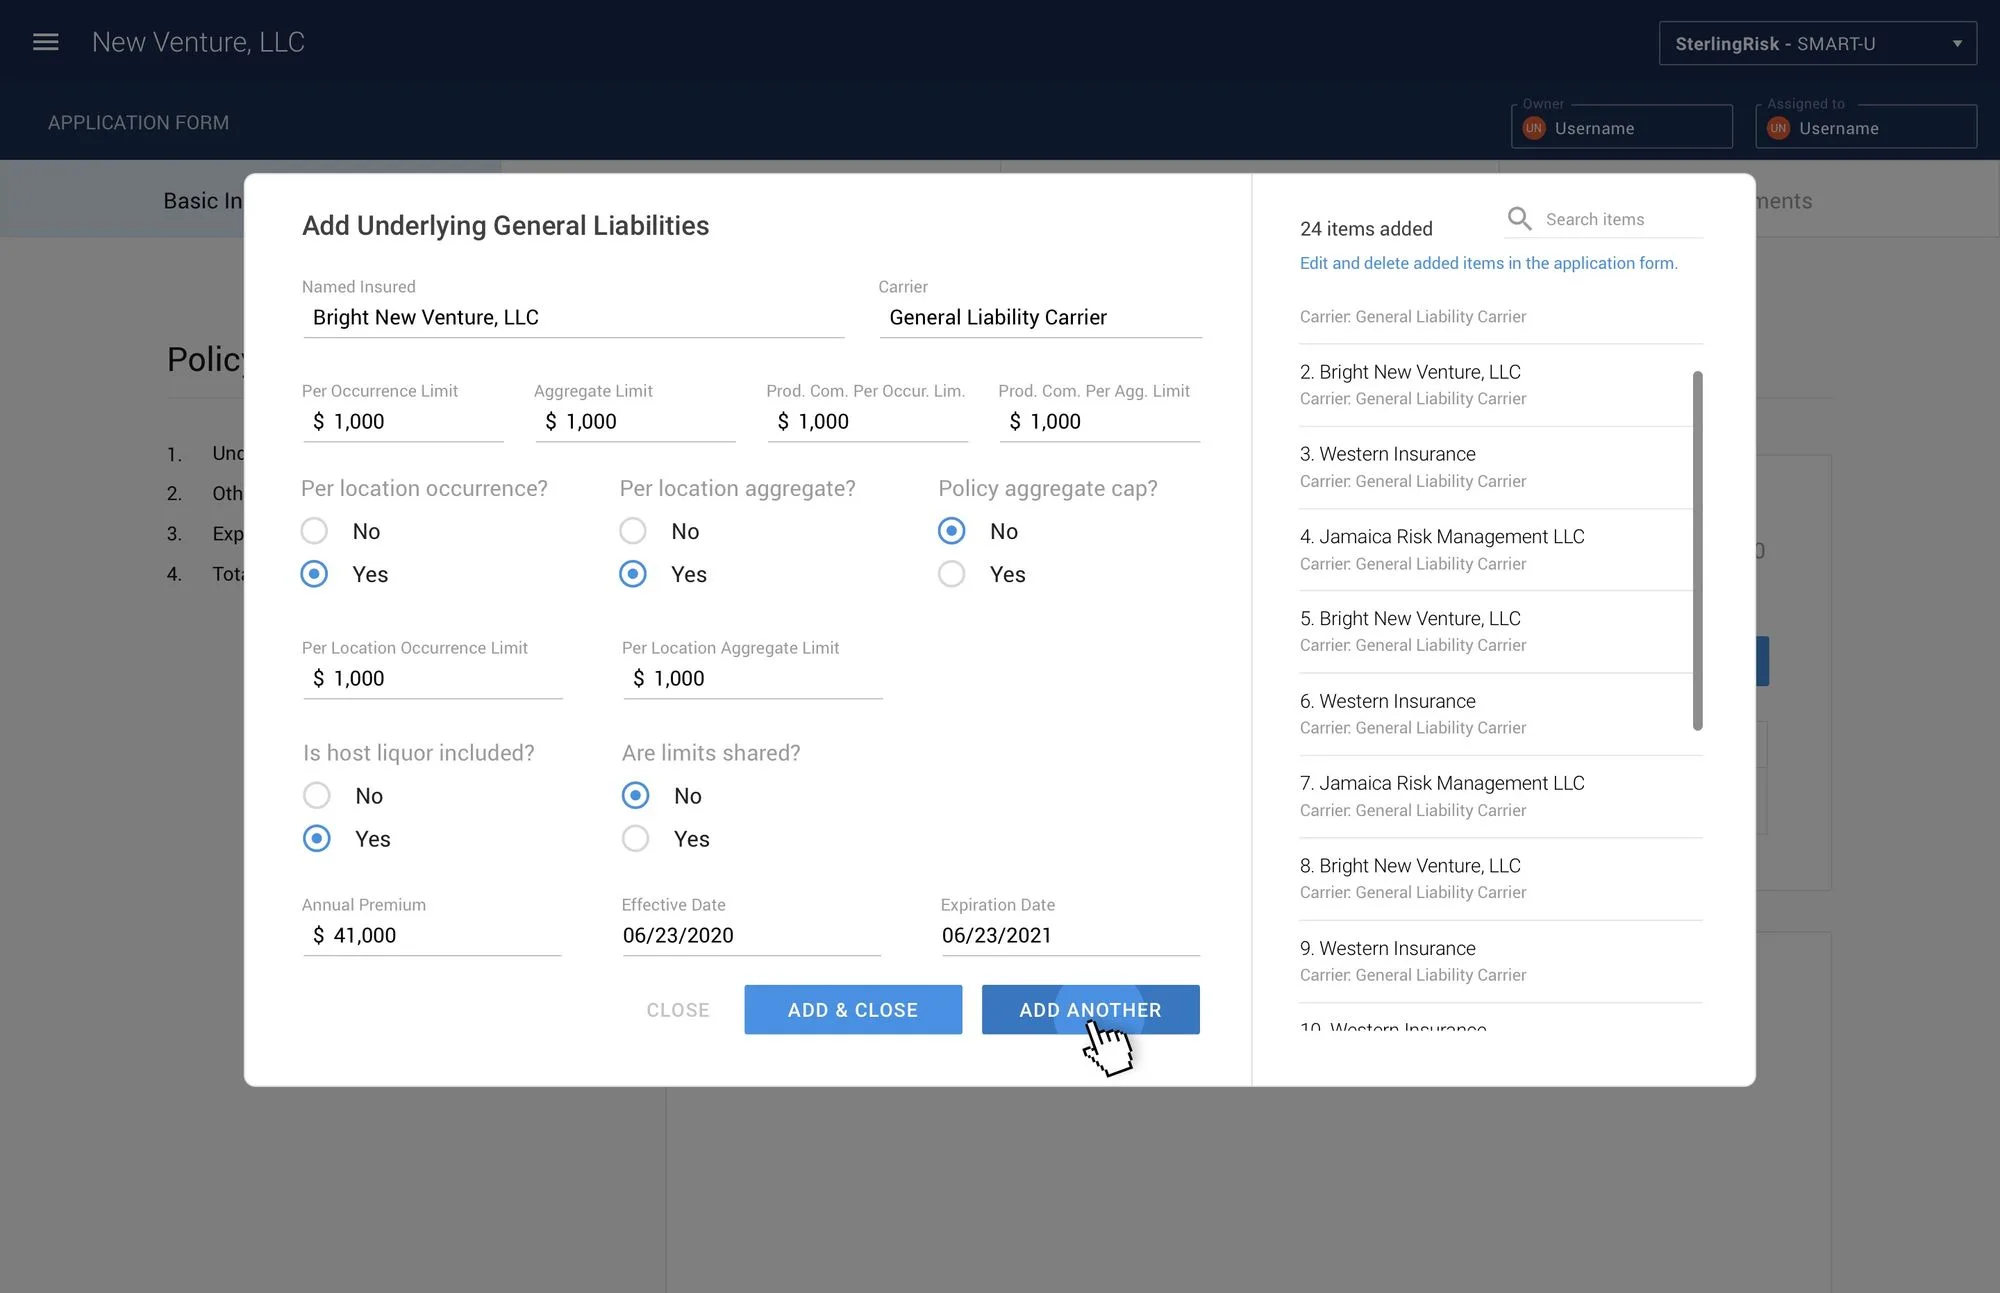Click the Effective Date field
Viewport: 2000px width, 1293px height.
click(x=751, y=936)
